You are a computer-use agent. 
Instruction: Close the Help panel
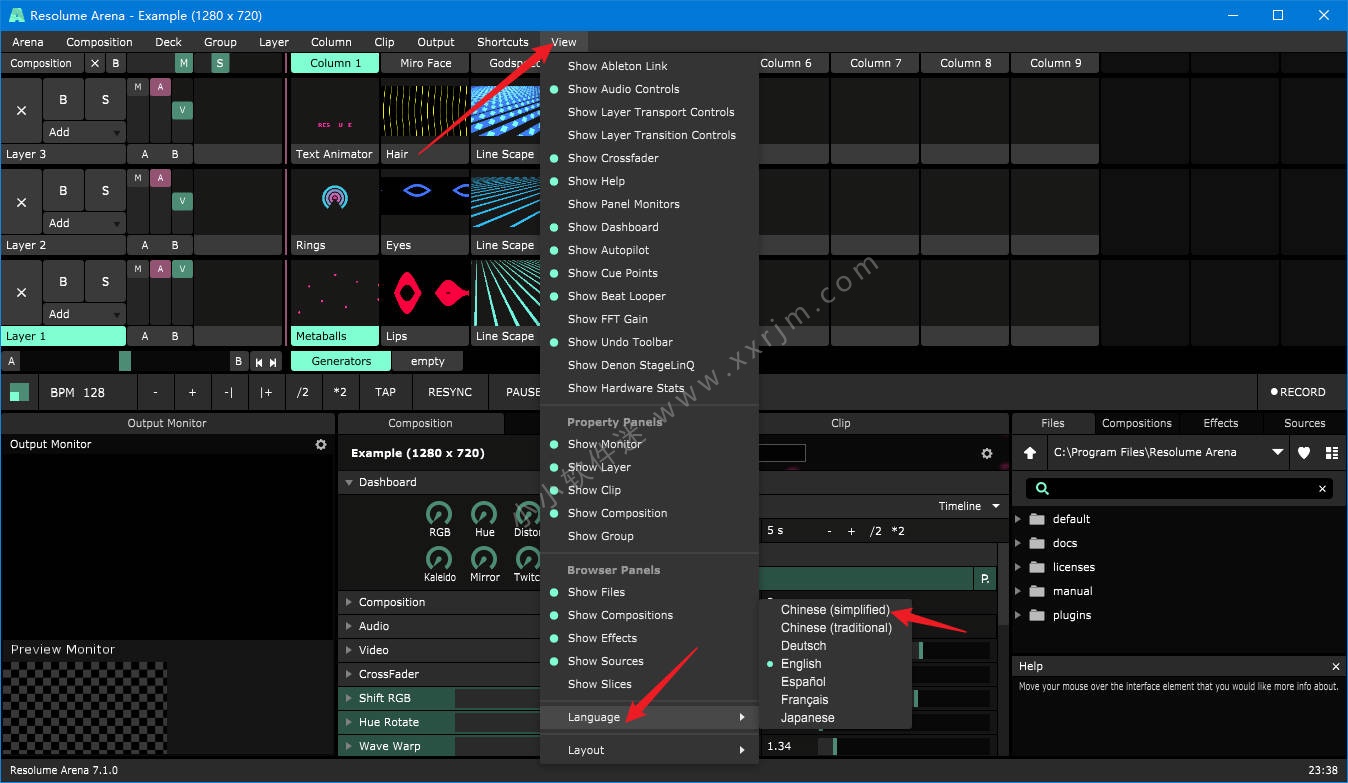1336,666
